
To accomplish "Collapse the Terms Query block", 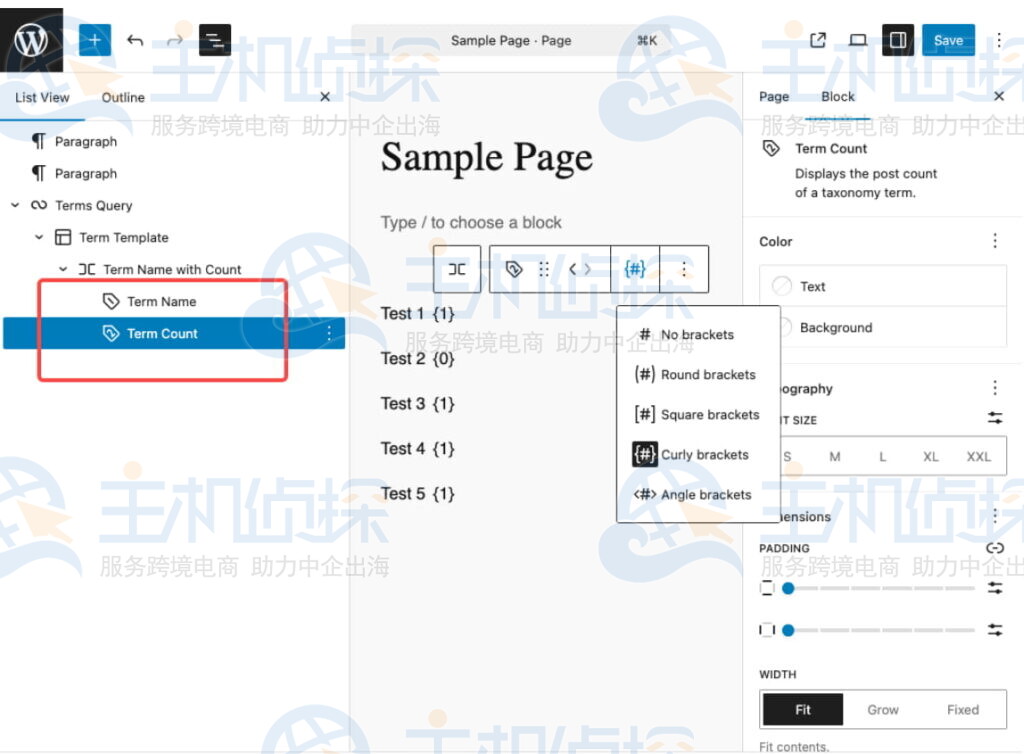I will pos(15,205).
